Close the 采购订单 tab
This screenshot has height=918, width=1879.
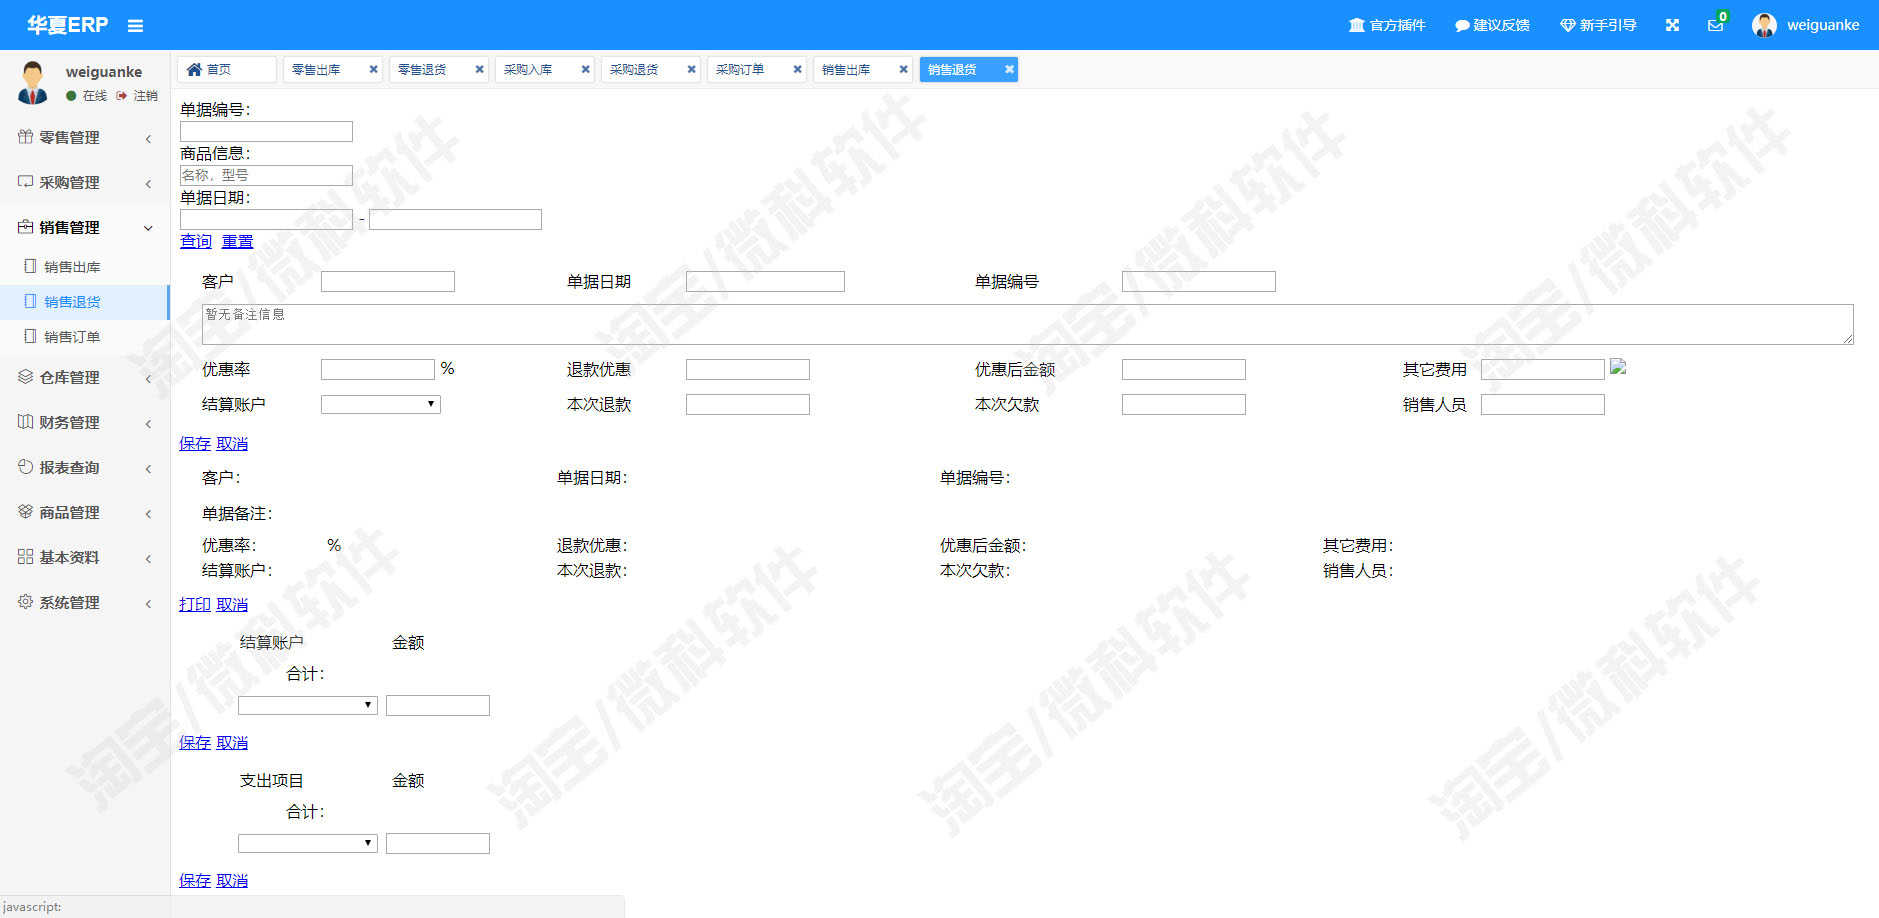[797, 69]
